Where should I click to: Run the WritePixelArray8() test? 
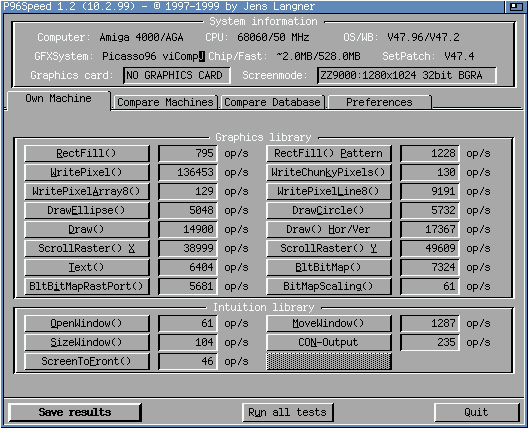pyautogui.click(x=87, y=192)
